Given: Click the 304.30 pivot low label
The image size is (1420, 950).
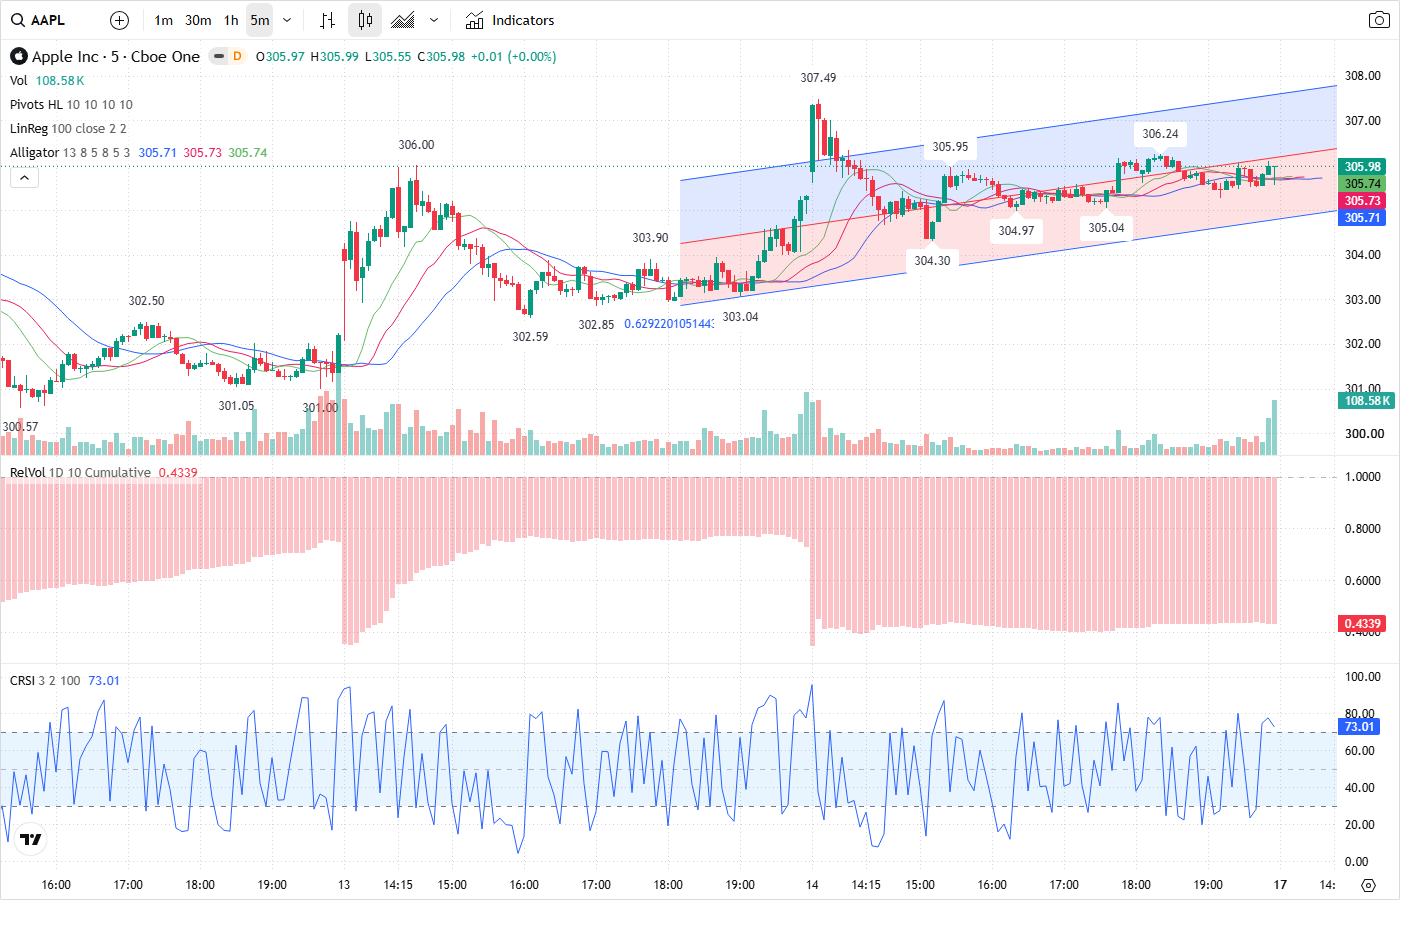Looking at the screenshot, I should [x=932, y=260].
